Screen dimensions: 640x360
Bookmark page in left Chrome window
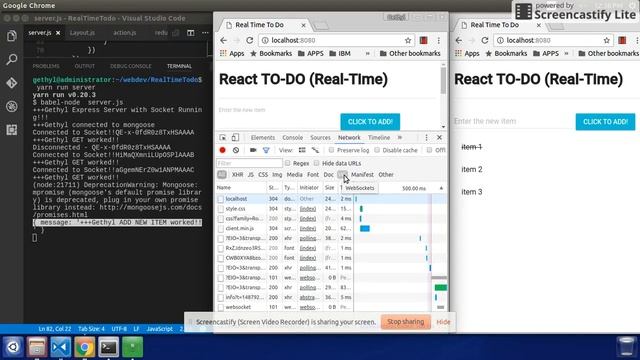click(408, 40)
